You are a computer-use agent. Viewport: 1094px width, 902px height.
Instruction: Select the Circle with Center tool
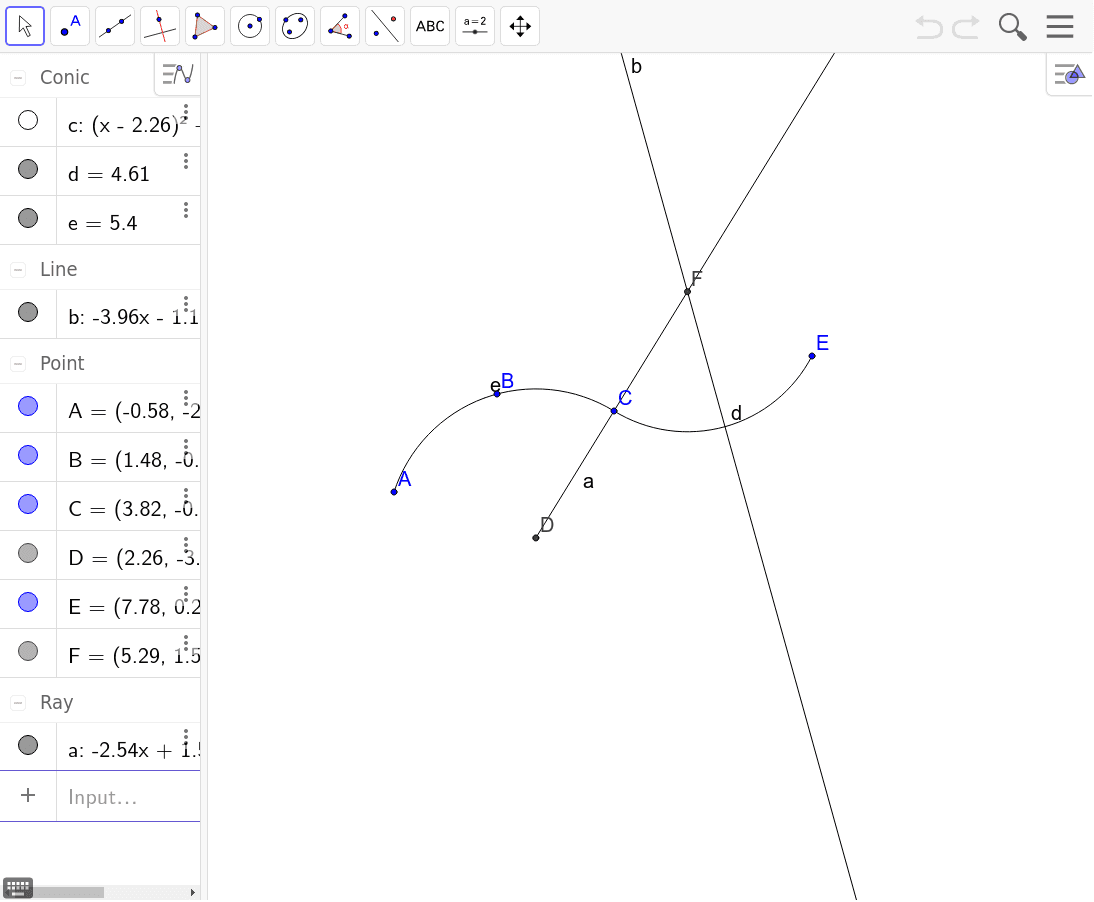[250, 27]
